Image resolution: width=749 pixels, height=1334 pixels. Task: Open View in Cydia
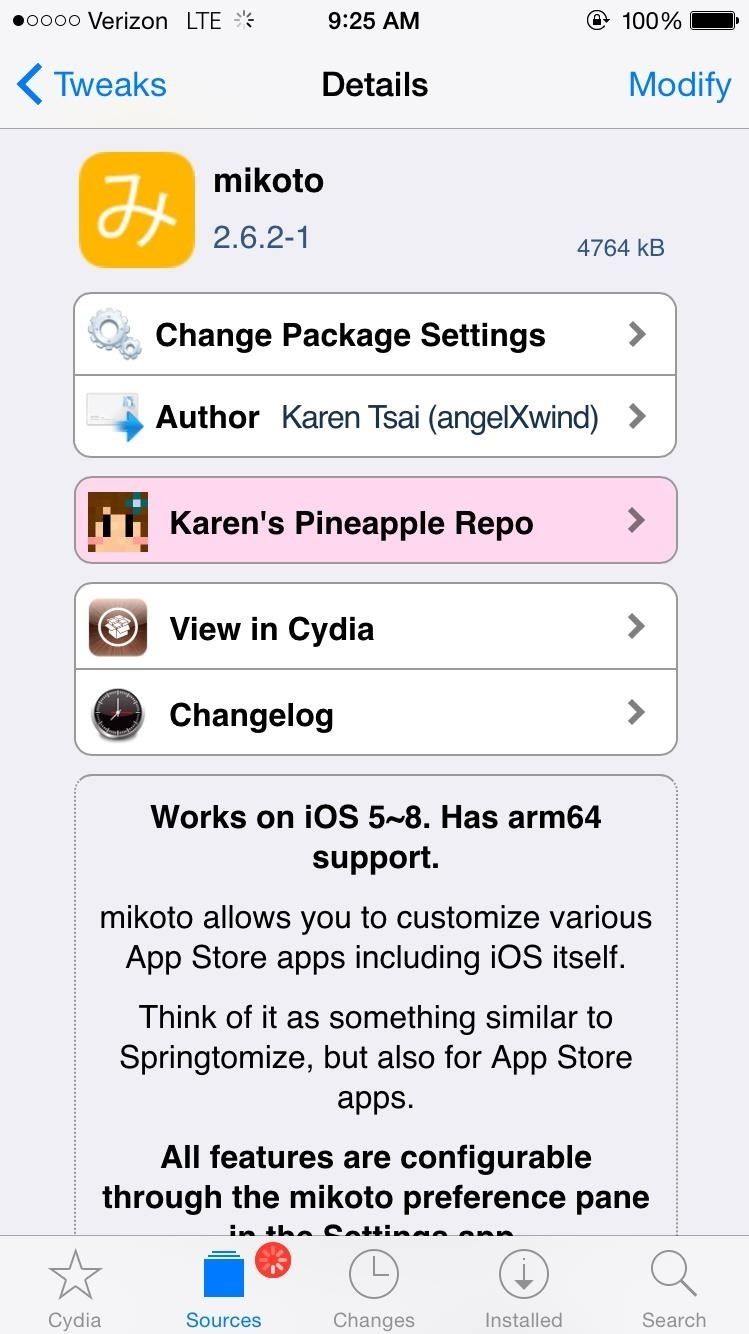[272, 627]
